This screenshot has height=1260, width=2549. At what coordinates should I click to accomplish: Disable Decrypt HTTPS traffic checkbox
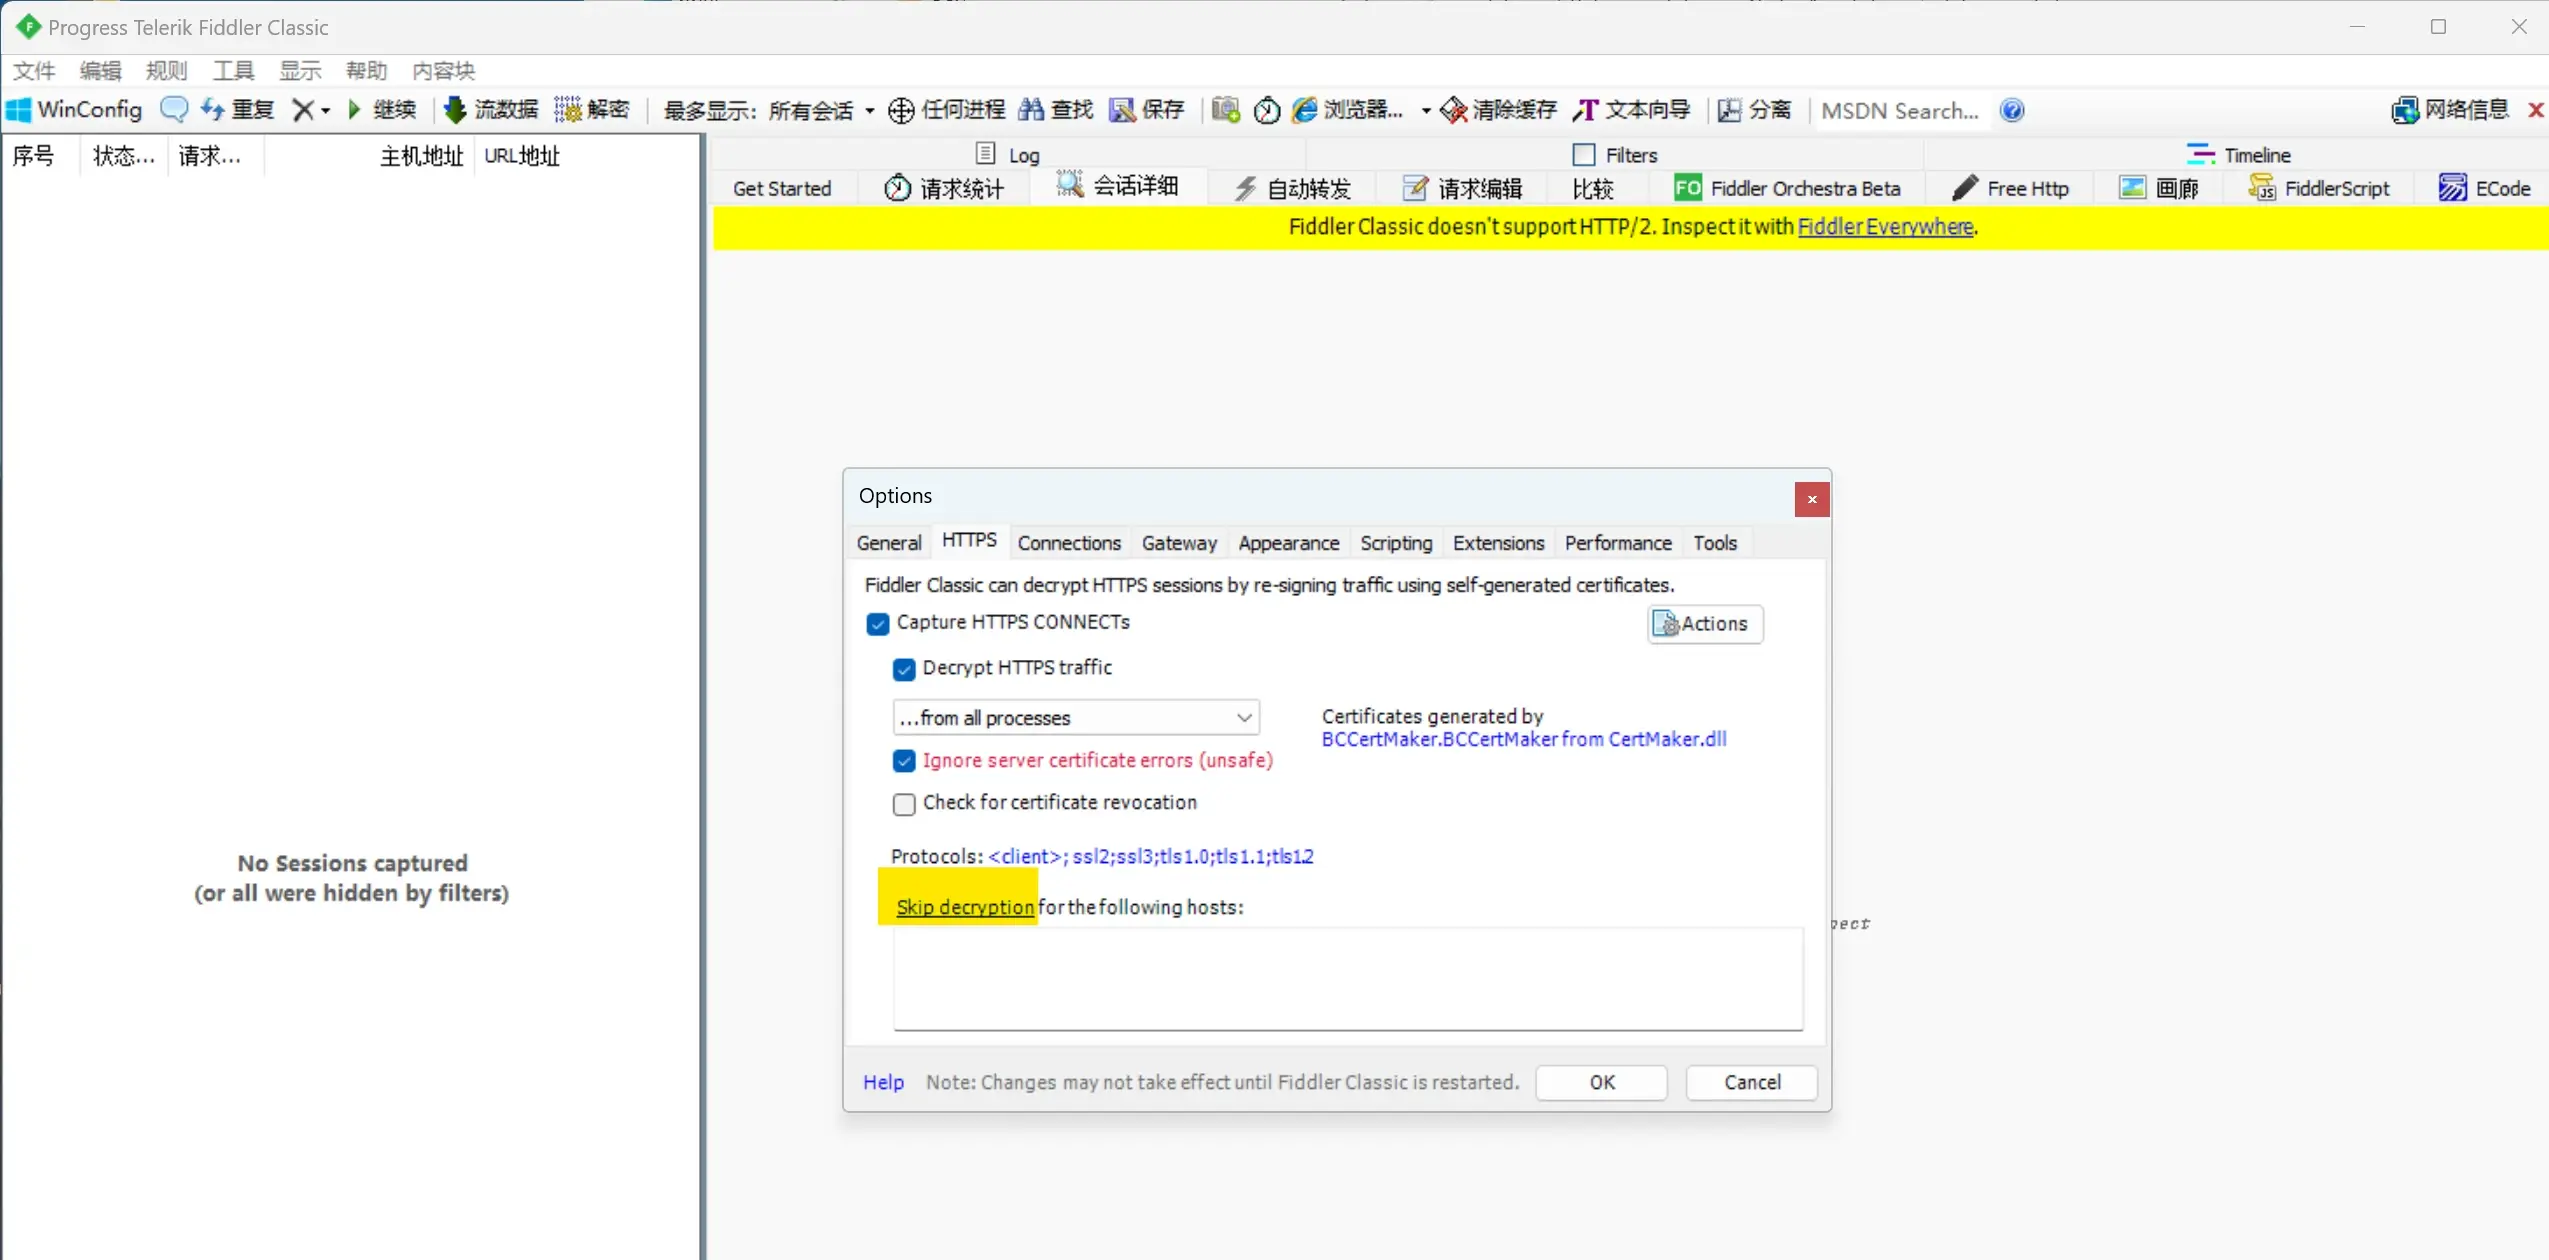tap(904, 669)
